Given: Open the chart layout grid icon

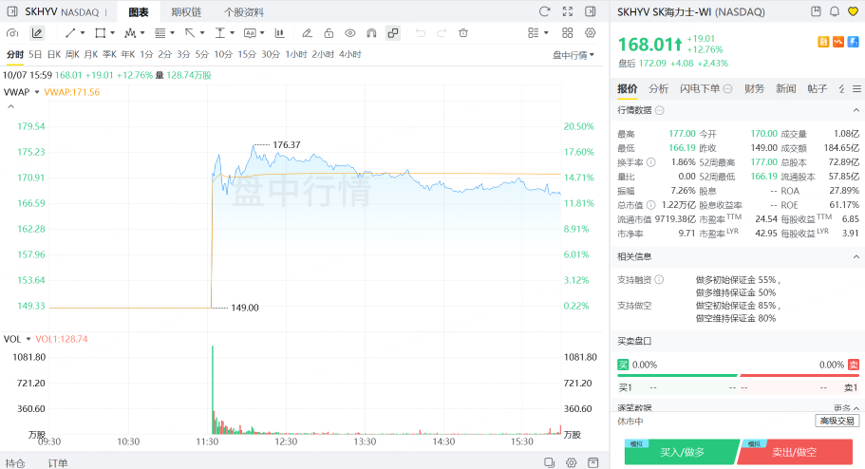Looking at the screenshot, I should [568, 33].
